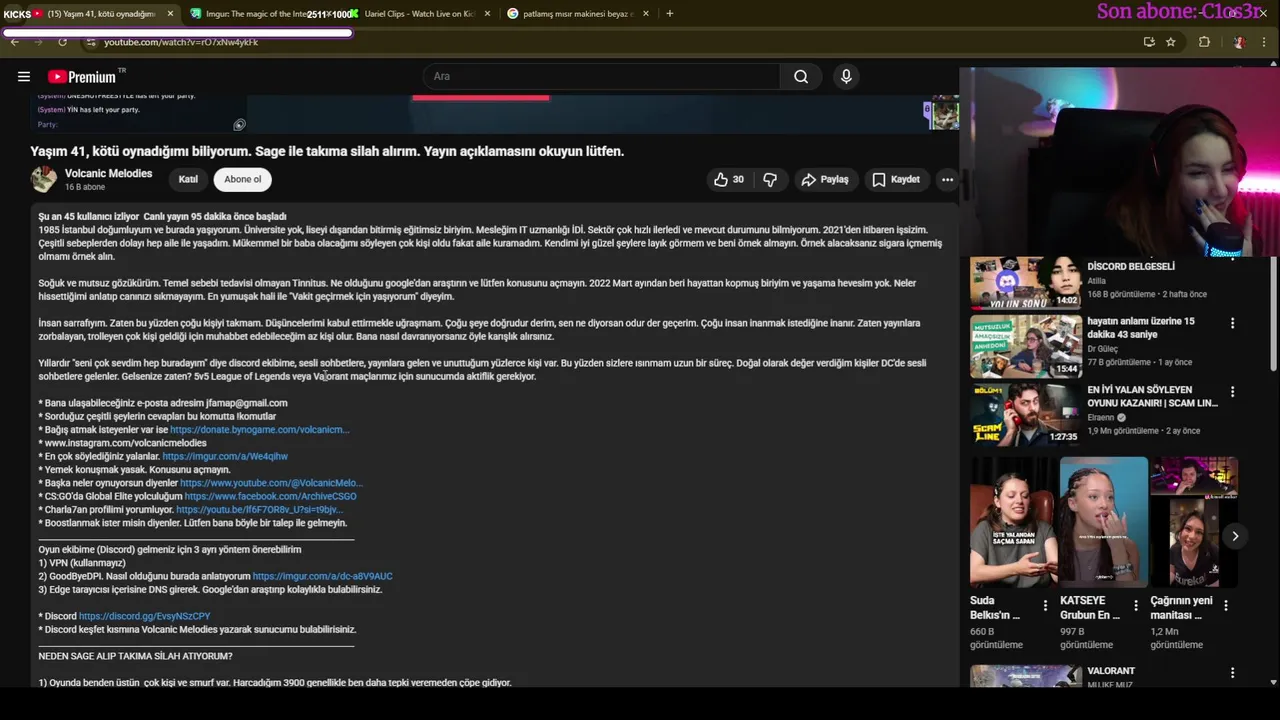
Task: Open options for VALORANT recommended video
Action: (1232, 673)
